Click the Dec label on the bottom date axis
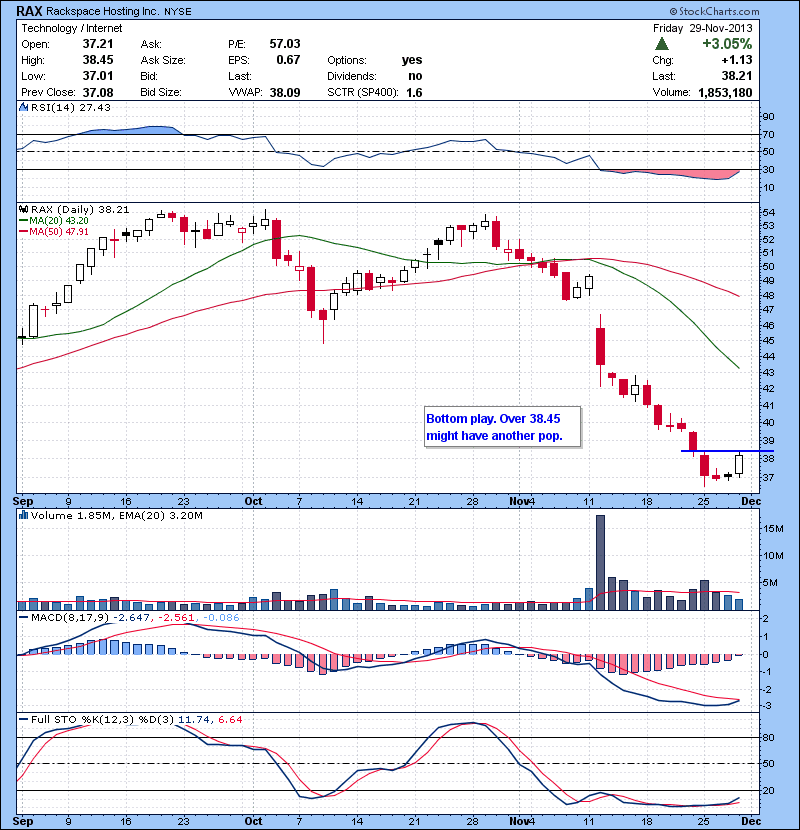 click(x=751, y=821)
